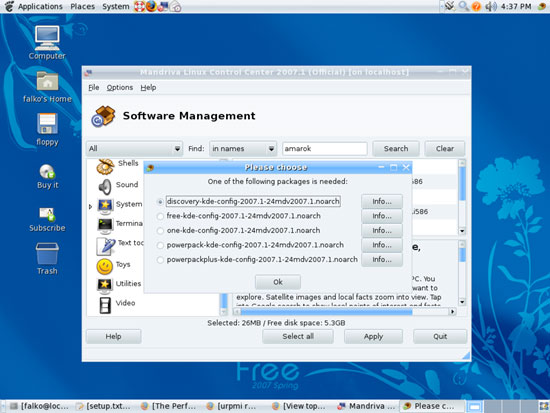Open the File menu

click(94, 87)
